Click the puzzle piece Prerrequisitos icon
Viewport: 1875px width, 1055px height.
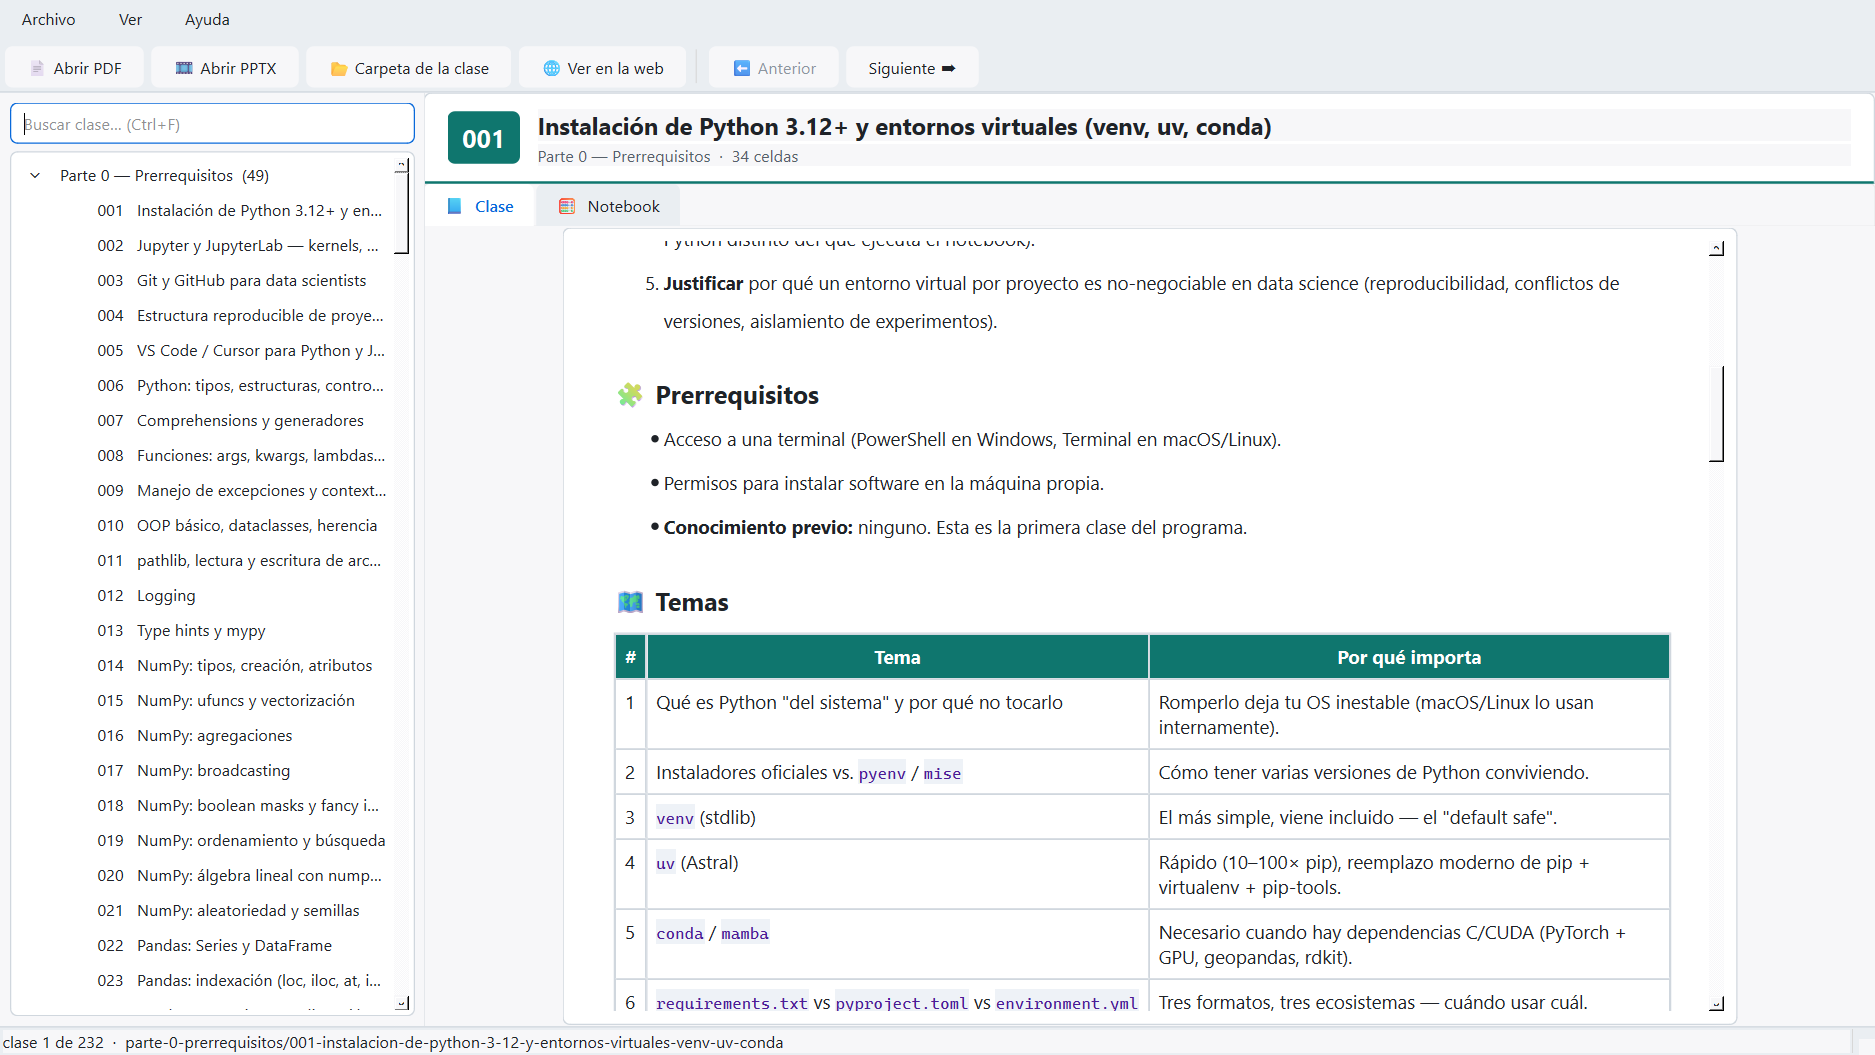[x=630, y=395]
